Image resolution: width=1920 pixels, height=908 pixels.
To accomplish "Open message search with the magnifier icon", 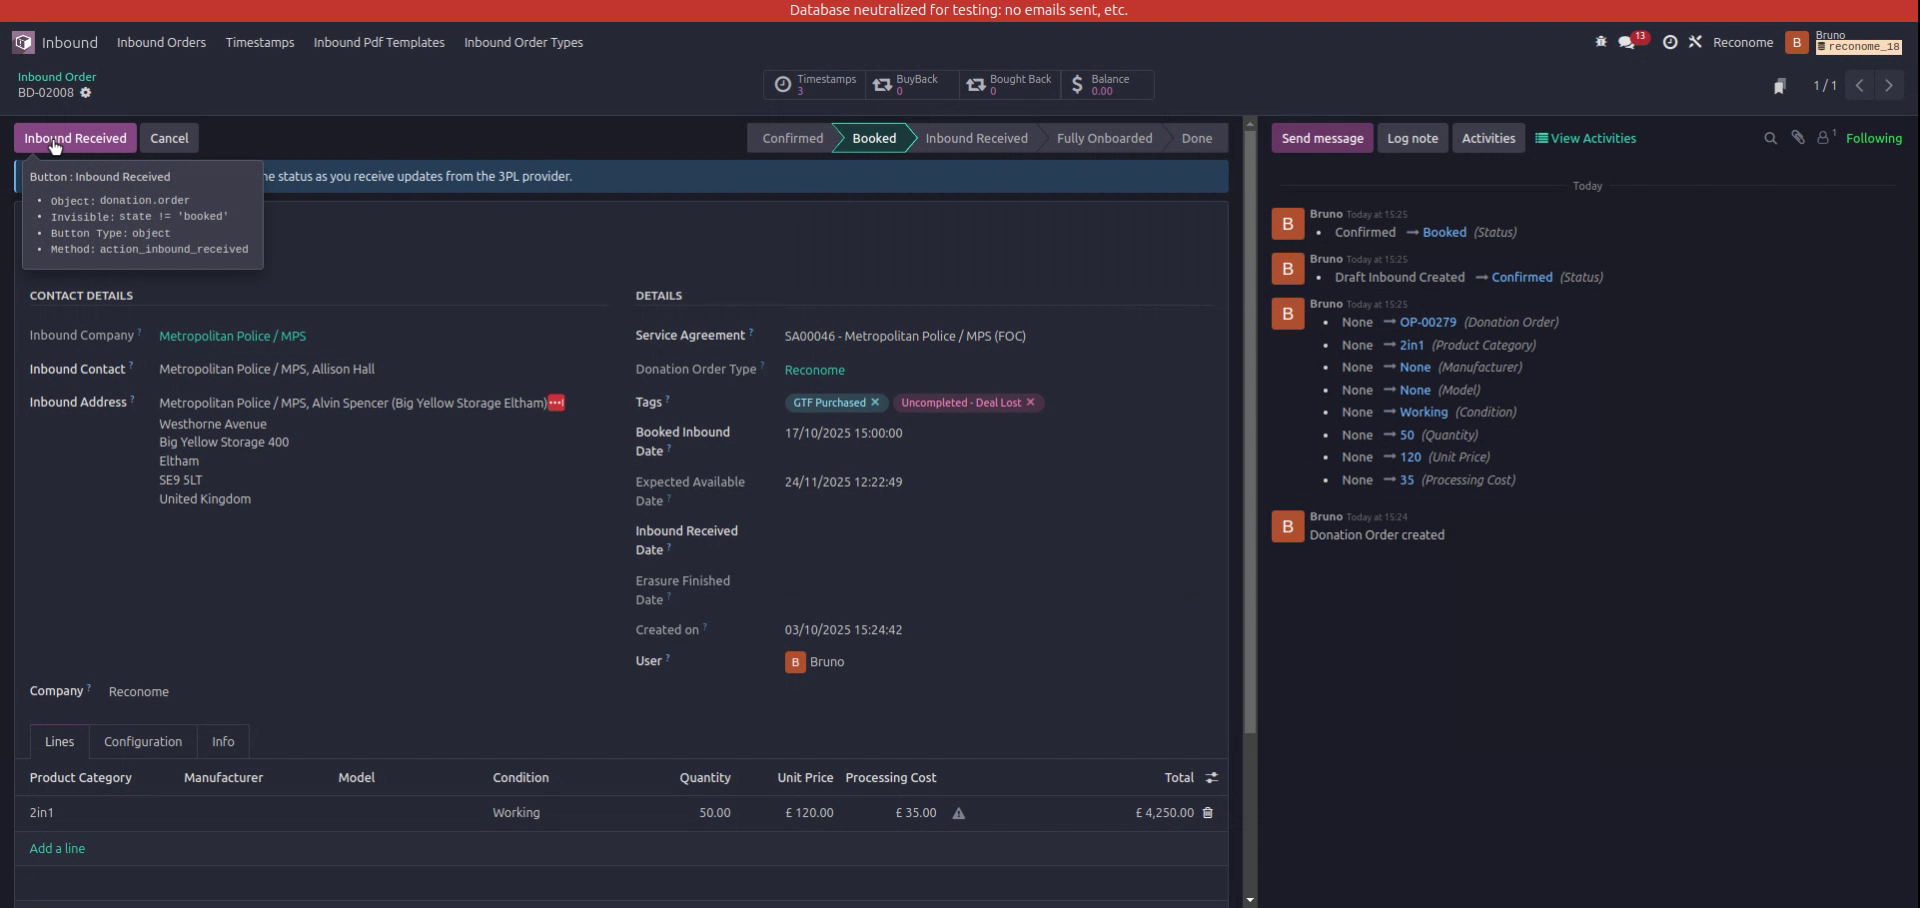I will coord(1770,138).
